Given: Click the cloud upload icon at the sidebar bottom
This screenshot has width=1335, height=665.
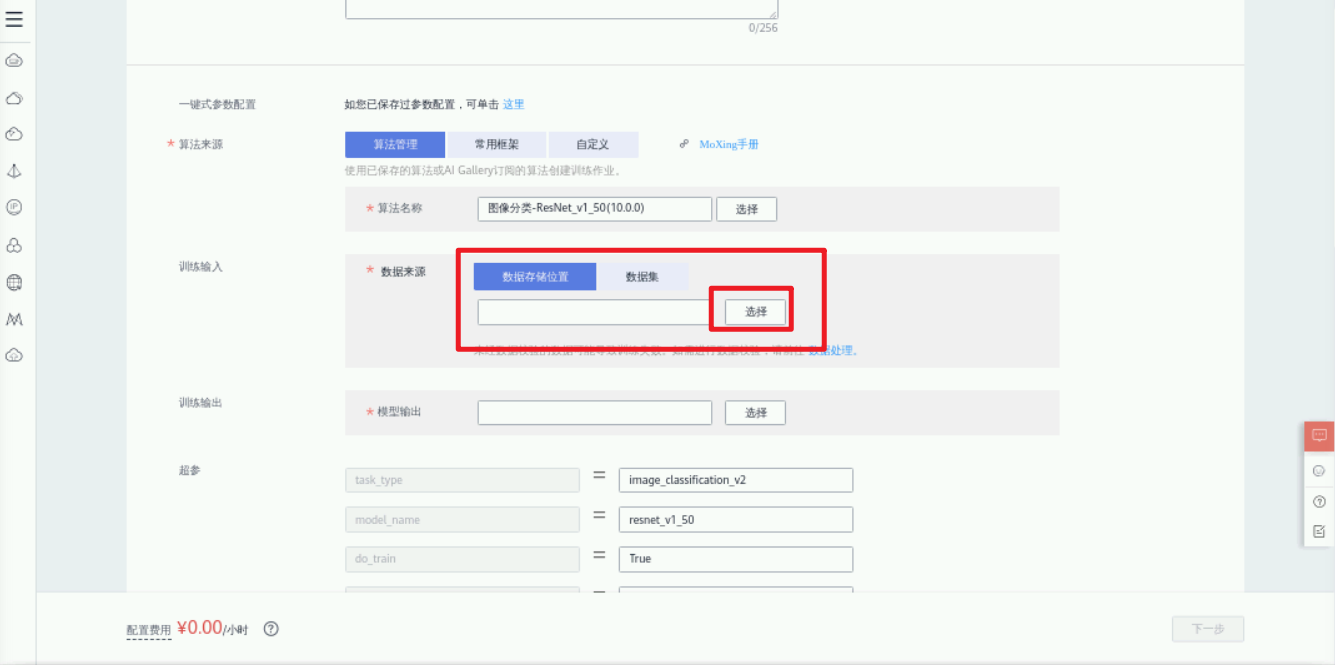Looking at the screenshot, I should point(14,355).
